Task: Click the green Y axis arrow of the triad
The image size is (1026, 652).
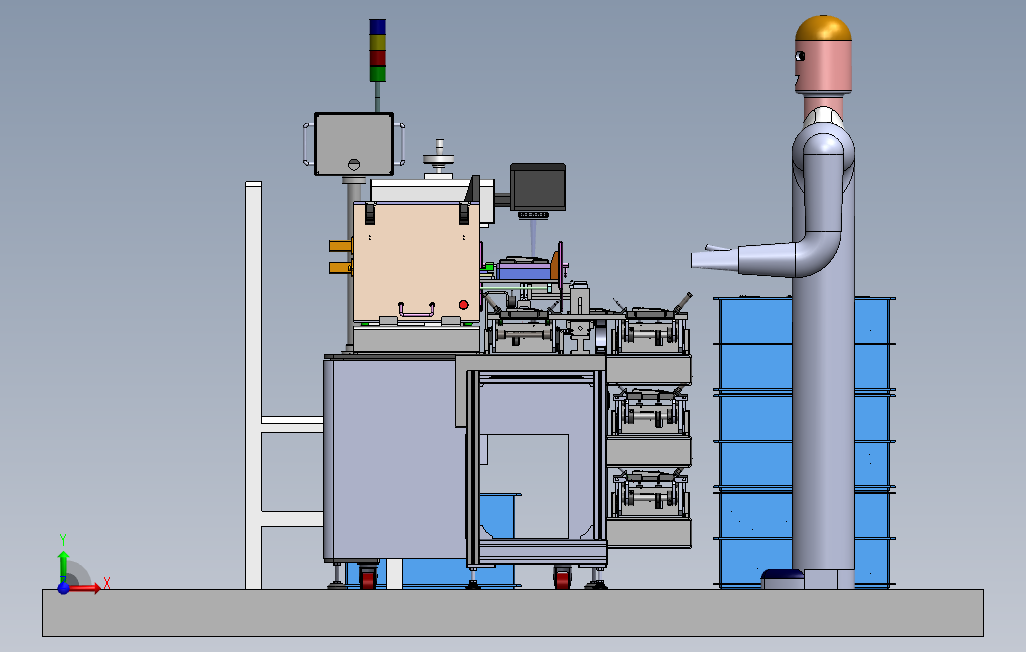Action: (63, 566)
